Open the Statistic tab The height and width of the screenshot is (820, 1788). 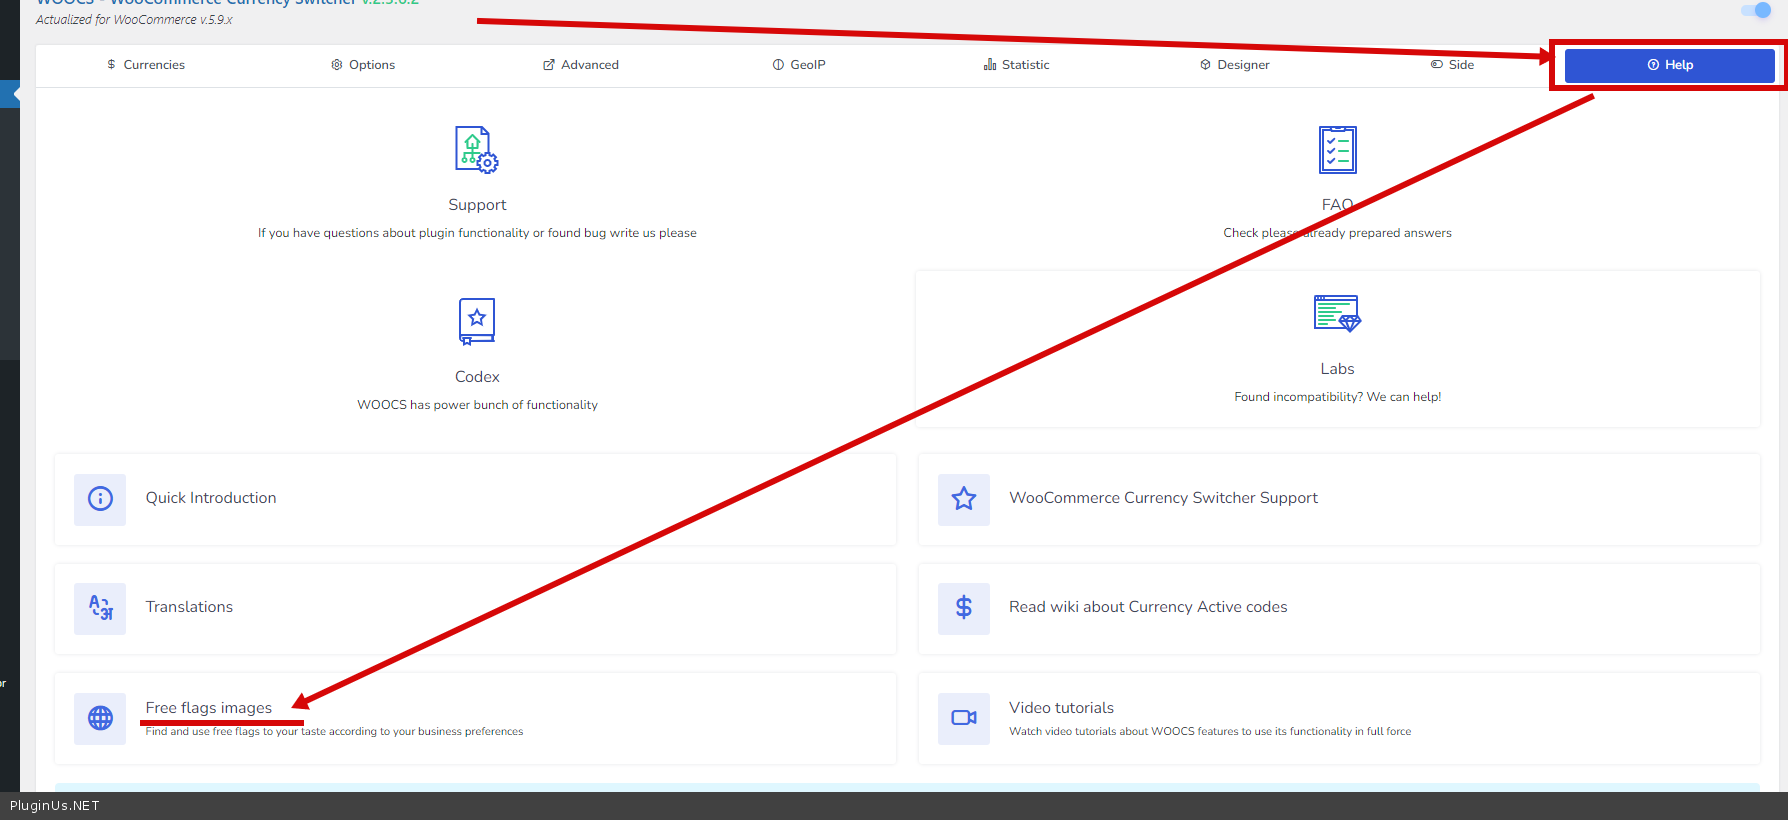(1017, 65)
